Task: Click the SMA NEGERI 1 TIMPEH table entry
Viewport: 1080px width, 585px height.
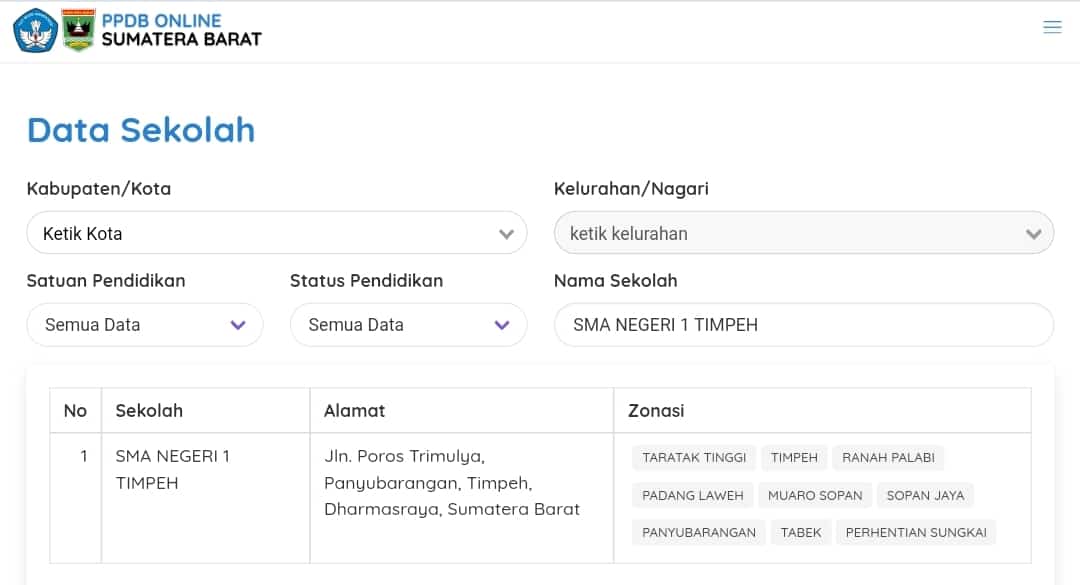Action: [172, 469]
